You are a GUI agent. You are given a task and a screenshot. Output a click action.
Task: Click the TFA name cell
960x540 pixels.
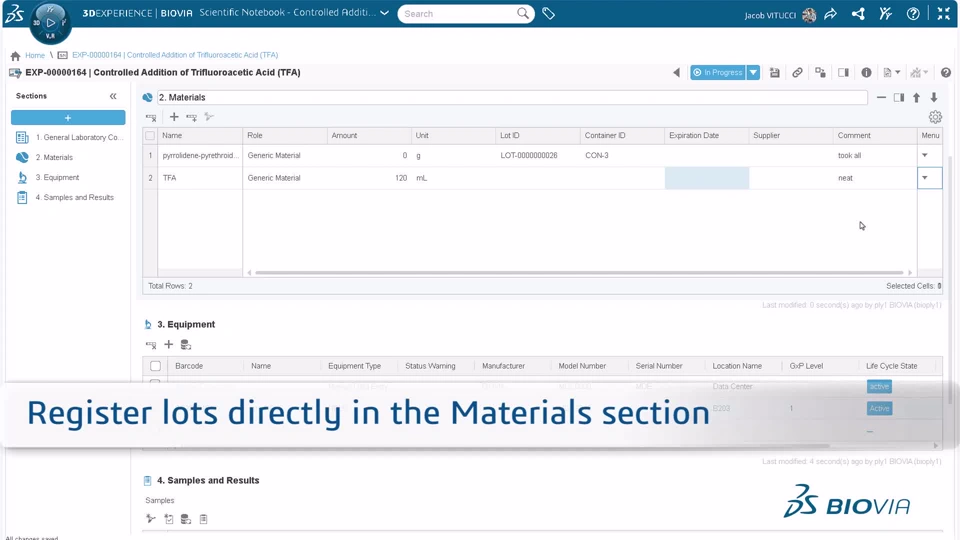[200, 178]
